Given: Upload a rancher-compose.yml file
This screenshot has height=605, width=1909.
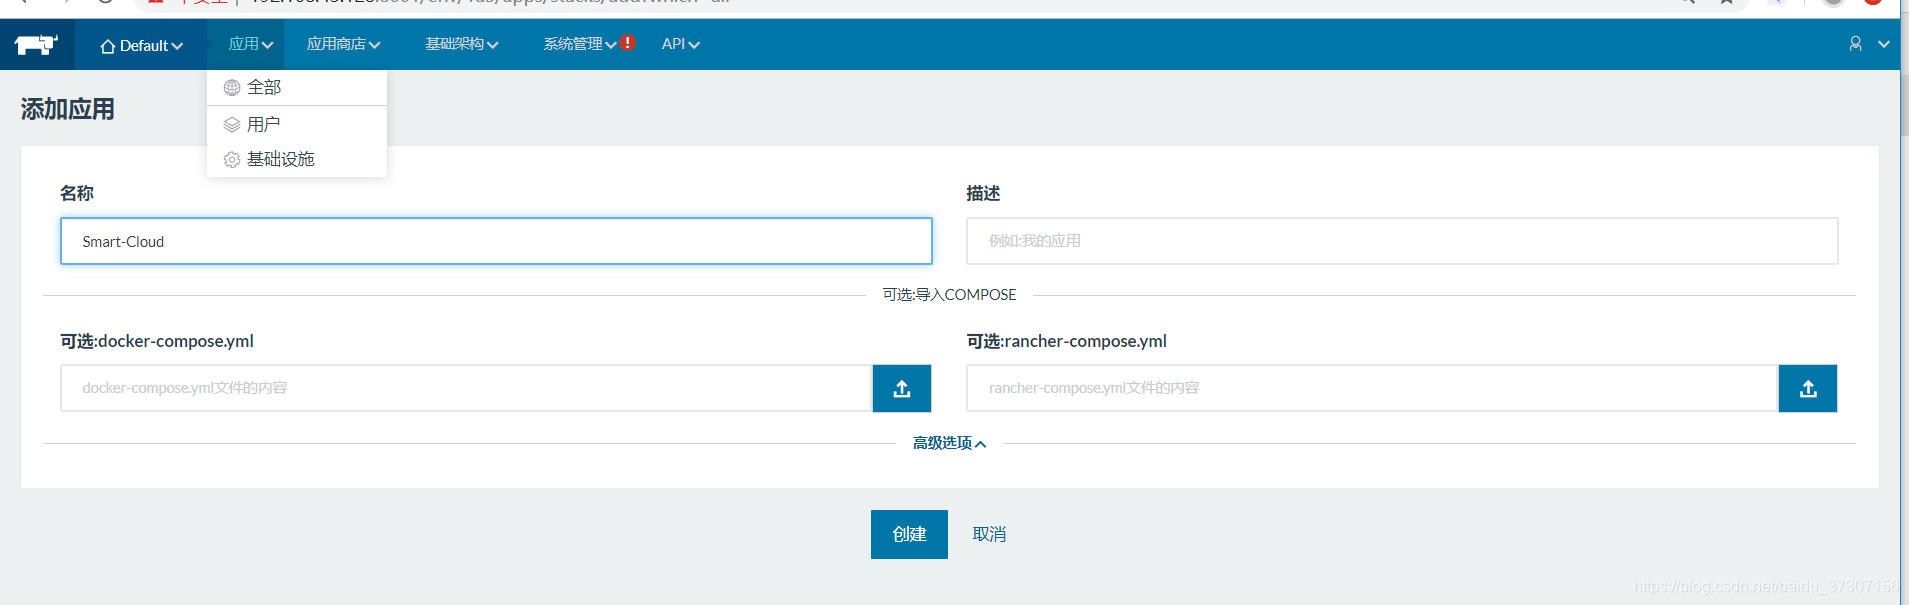Looking at the screenshot, I should coord(1808,388).
